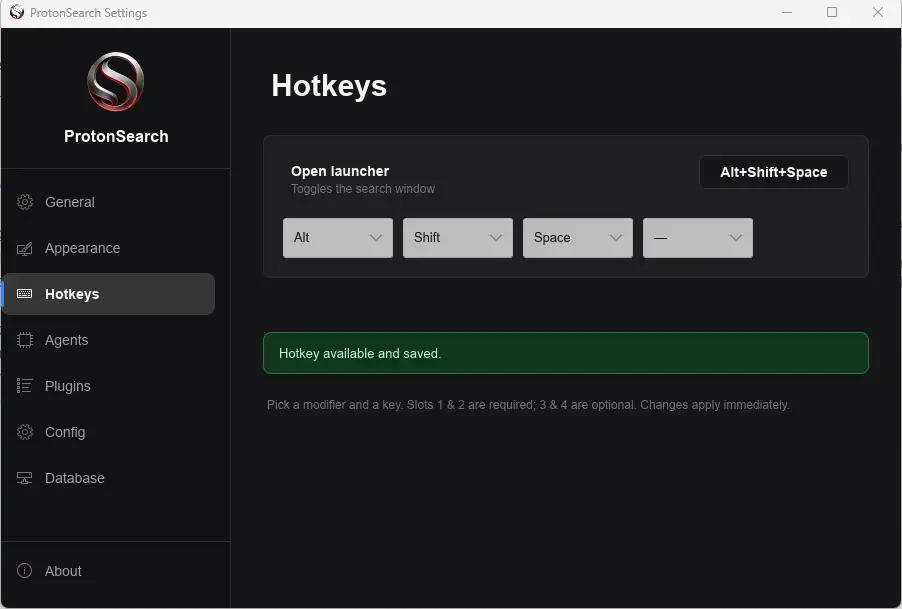Click the 'Pick a modifier and a key' hint
Screen dimensions: 902x609
[528, 405]
